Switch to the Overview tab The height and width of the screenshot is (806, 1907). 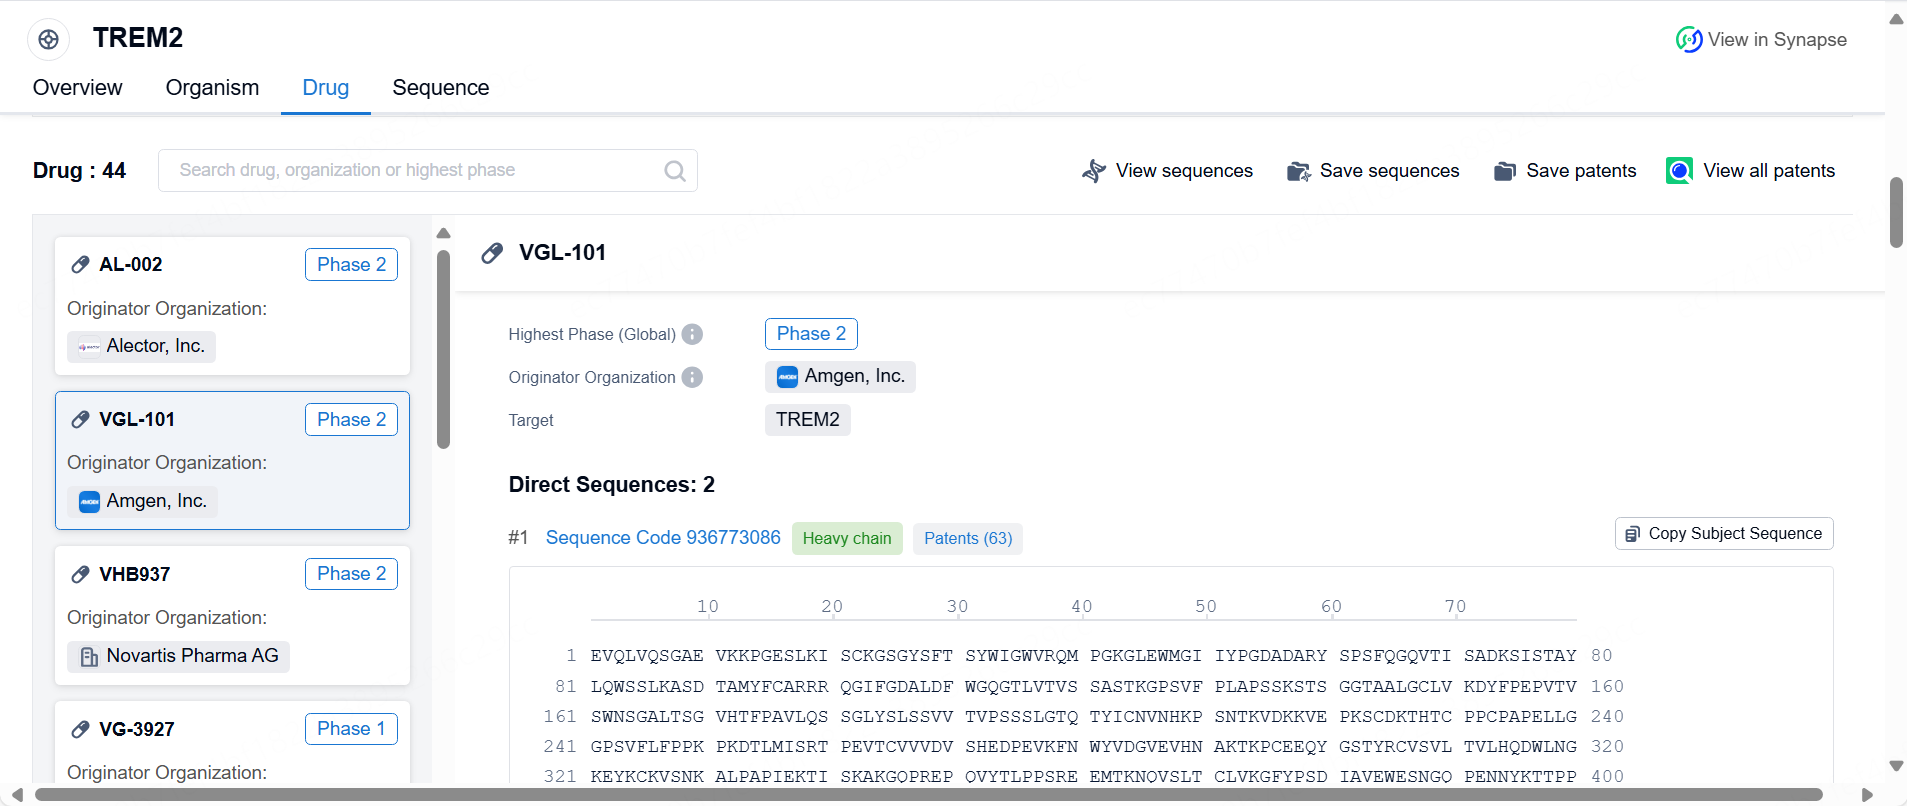(77, 88)
